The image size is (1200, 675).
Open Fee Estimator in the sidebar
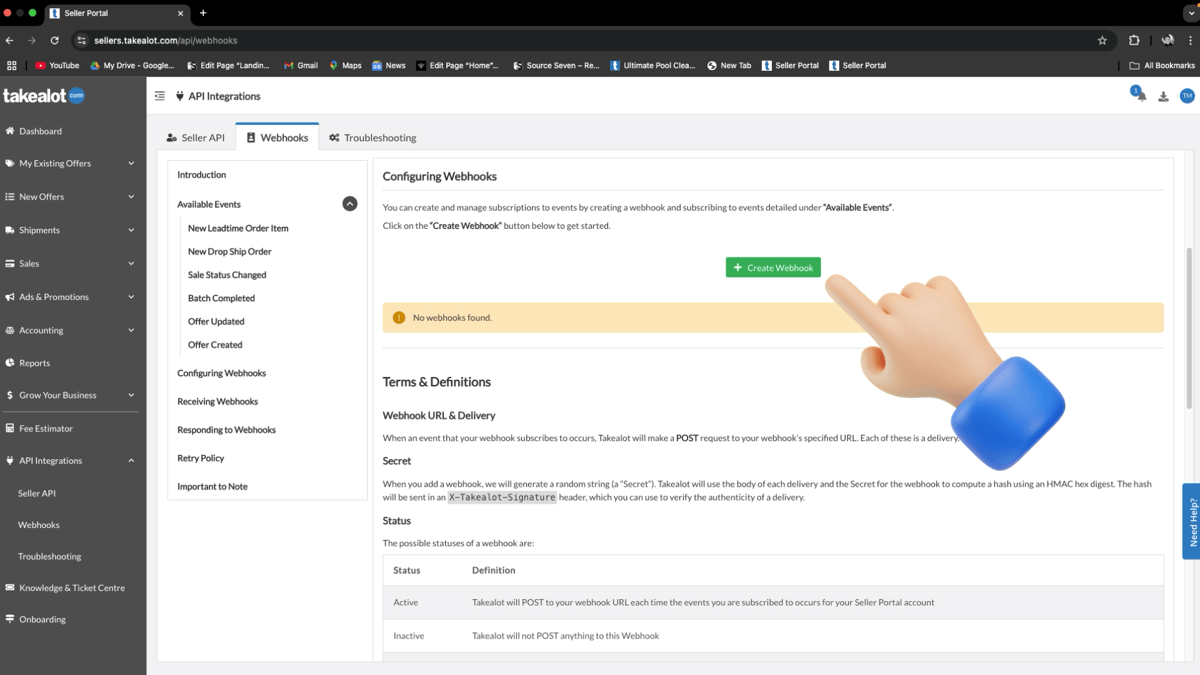[x=46, y=428]
